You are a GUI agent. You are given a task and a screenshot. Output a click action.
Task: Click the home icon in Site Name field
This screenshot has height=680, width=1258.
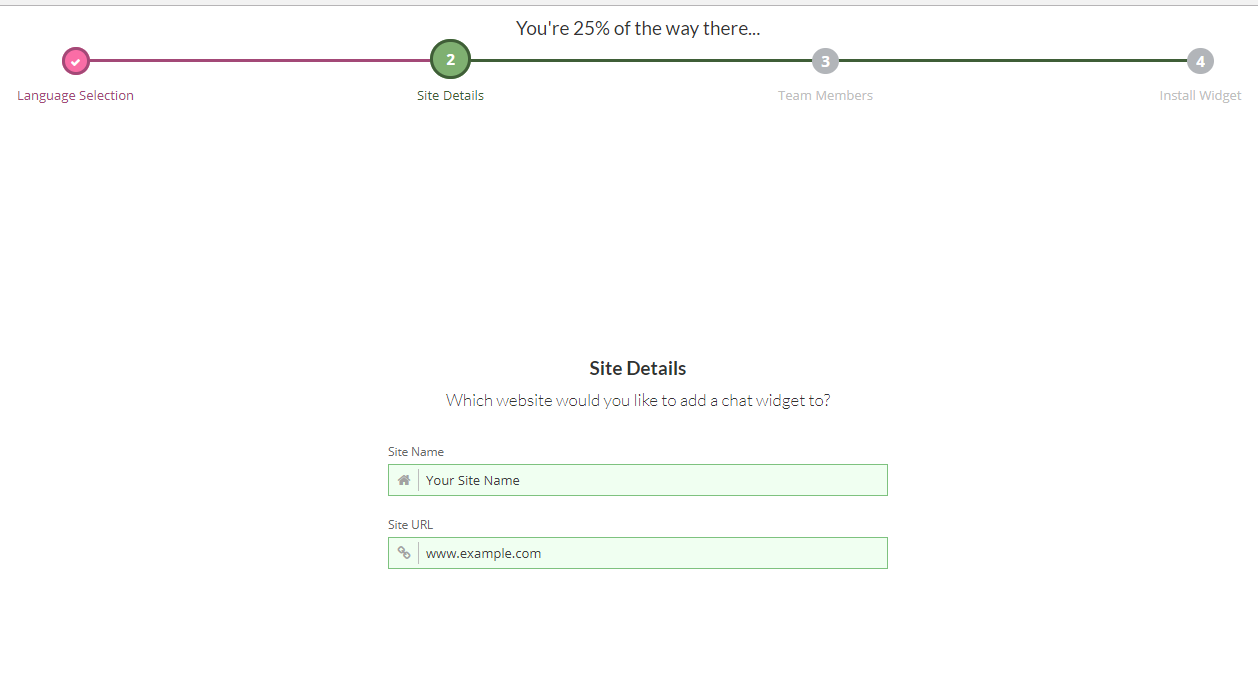pyautogui.click(x=404, y=480)
